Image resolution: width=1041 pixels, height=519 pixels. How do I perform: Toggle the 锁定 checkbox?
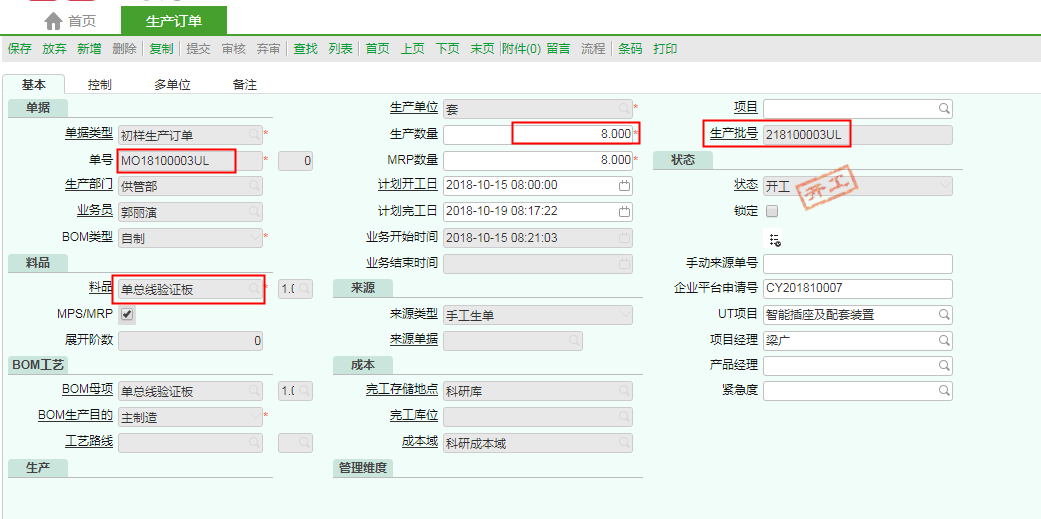click(771, 211)
